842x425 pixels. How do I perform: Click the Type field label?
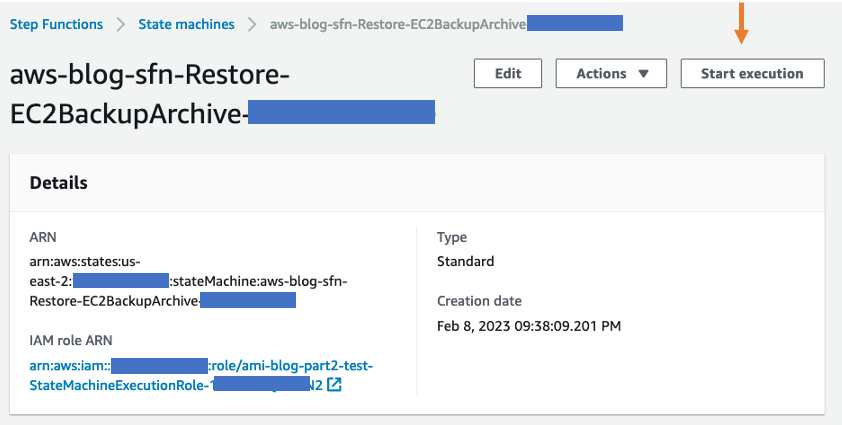click(x=452, y=237)
